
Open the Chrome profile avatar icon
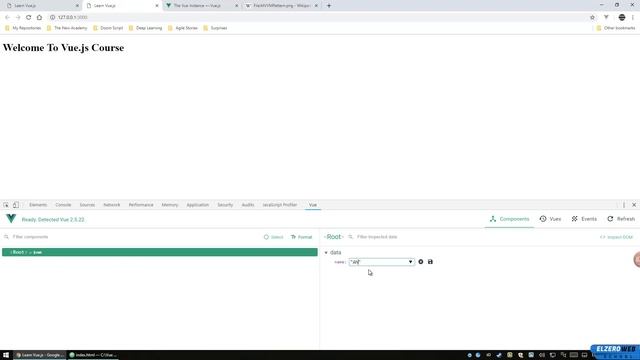tap(622, 17)
